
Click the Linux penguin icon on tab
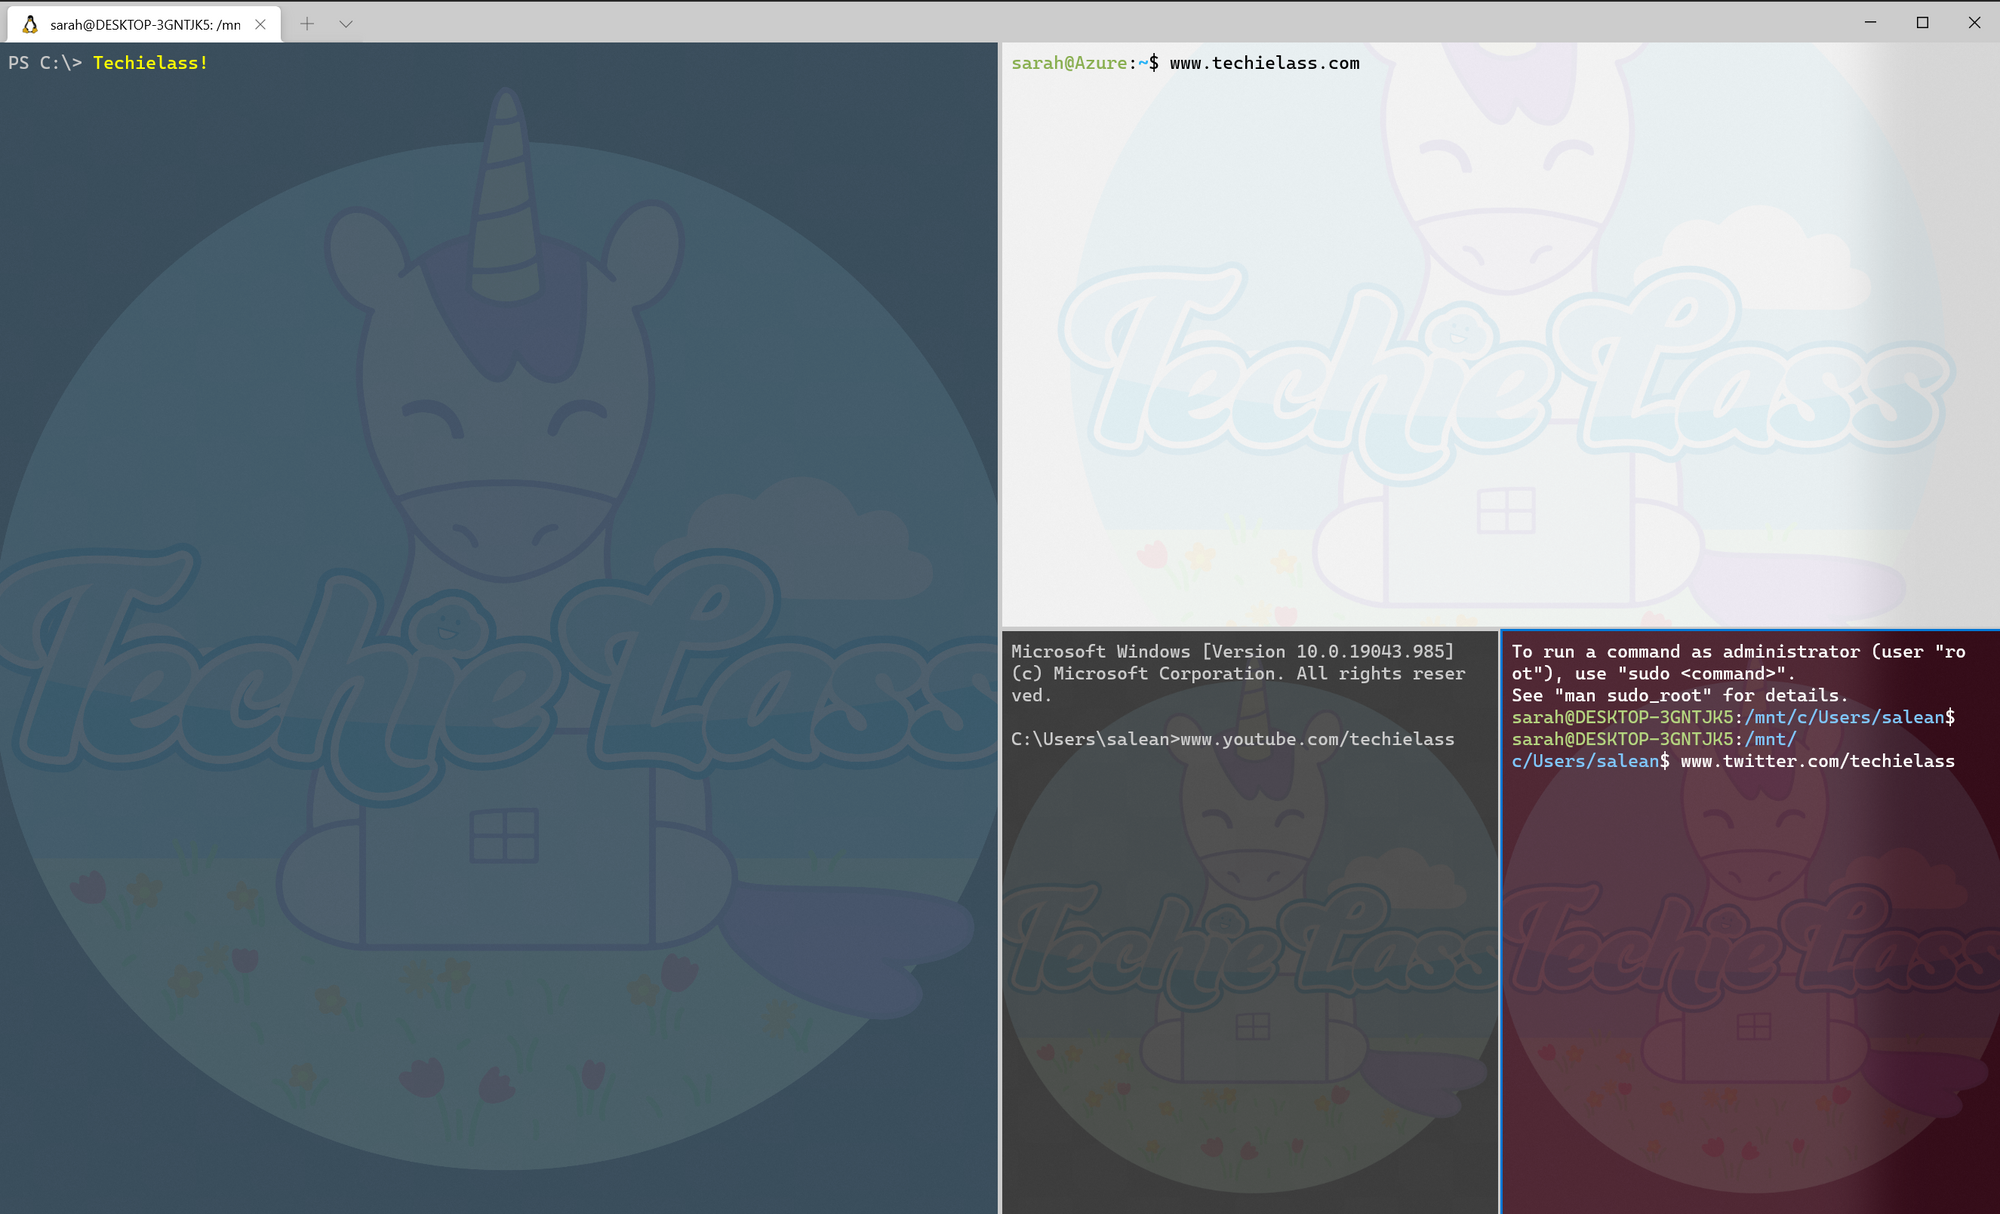[31, 24]
